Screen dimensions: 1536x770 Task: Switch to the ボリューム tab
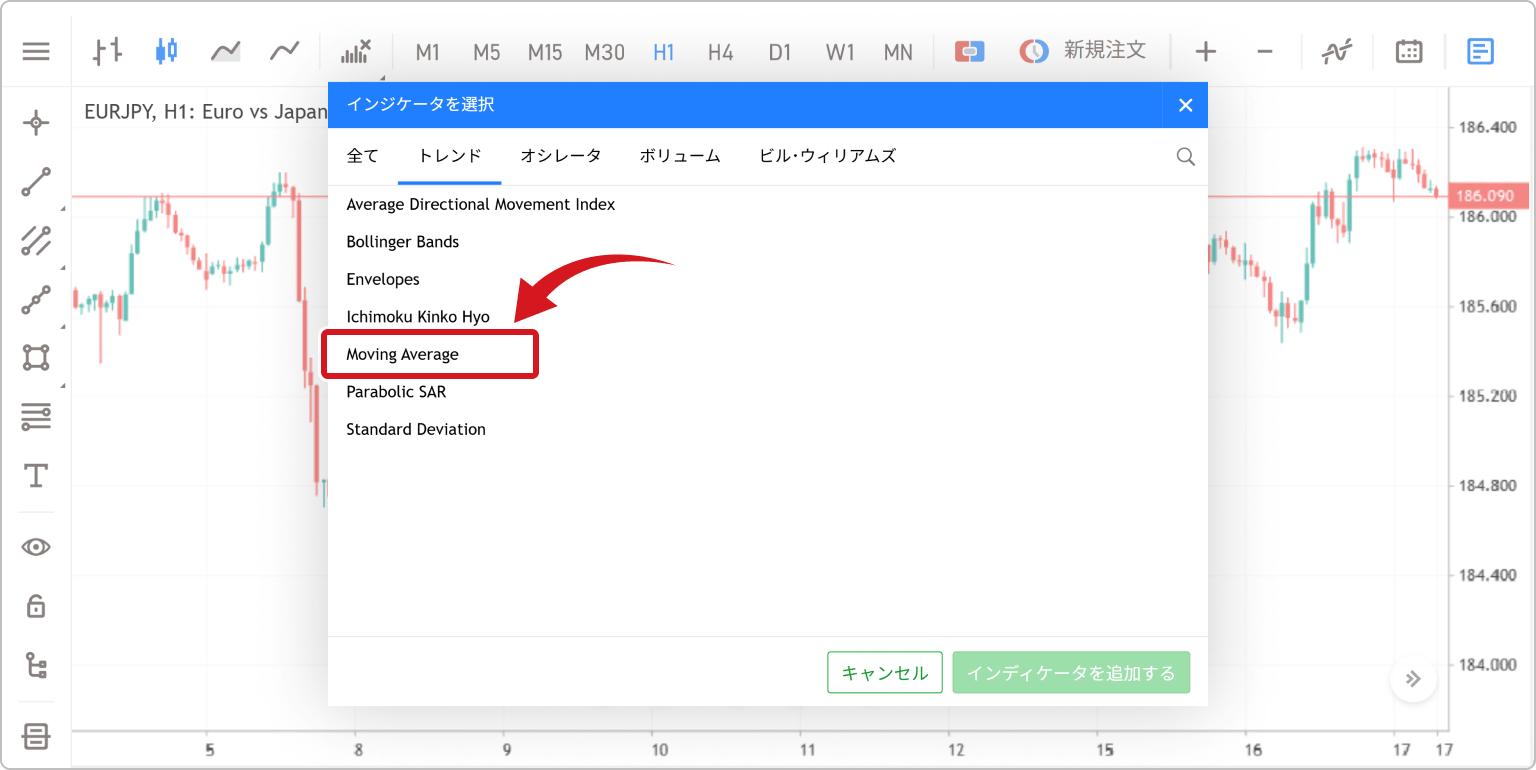tap(680, 156)
